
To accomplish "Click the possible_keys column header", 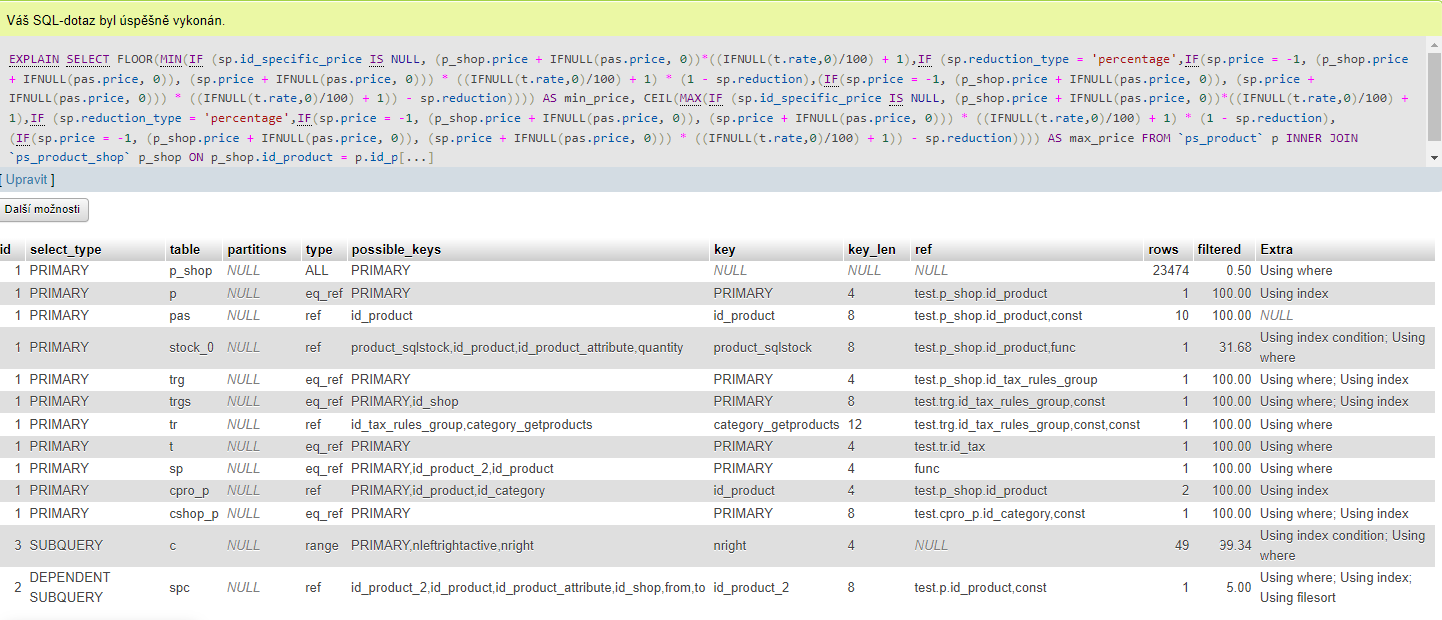I will pyautogui.click(x=396, y=249).
